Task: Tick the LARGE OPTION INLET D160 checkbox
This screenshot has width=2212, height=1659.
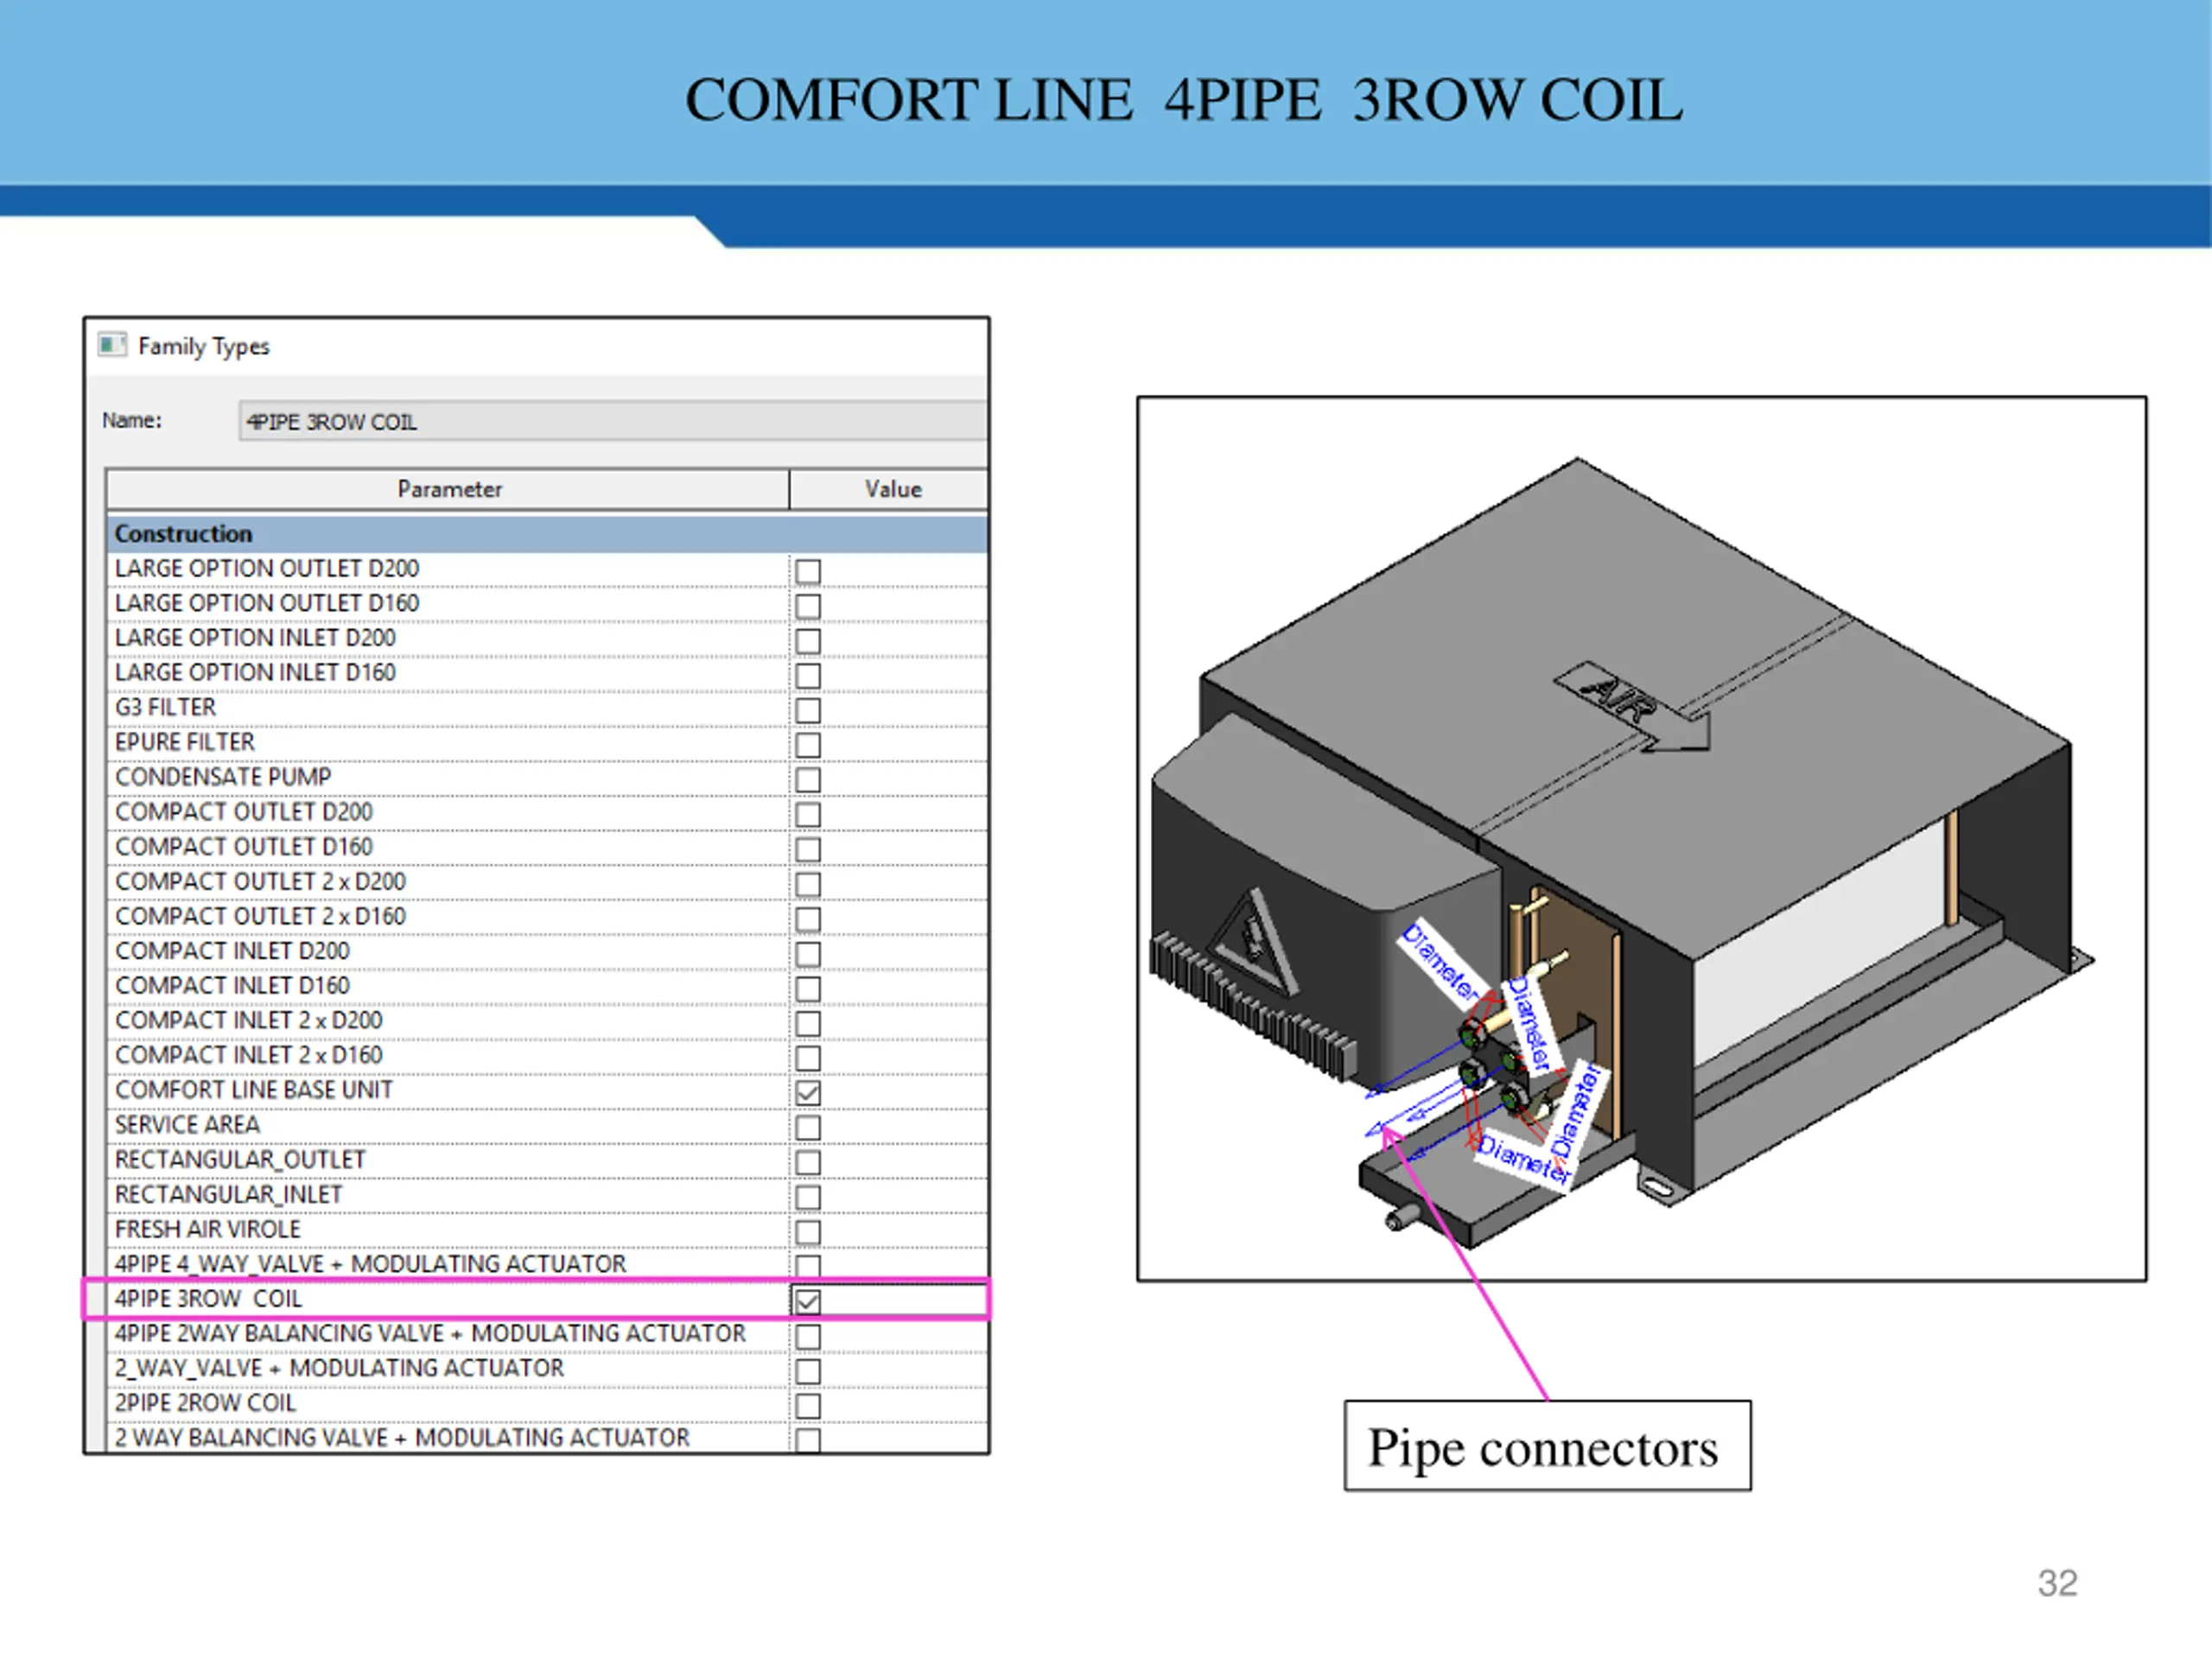Action: coord(807,676)
